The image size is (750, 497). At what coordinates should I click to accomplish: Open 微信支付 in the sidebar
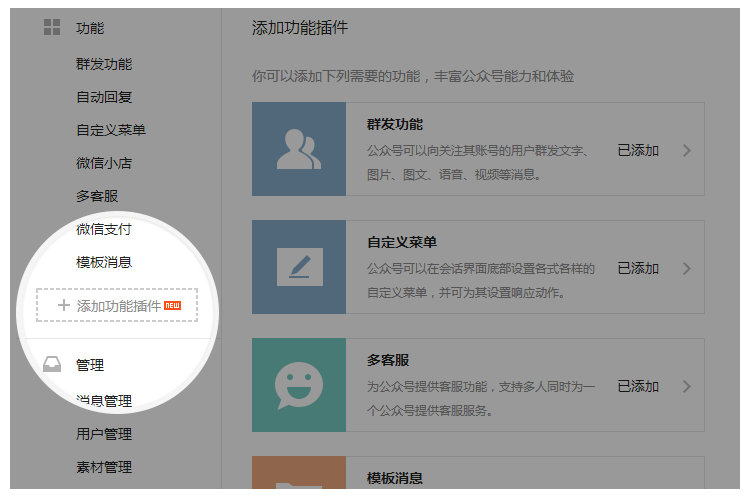[x=104, y=229]
